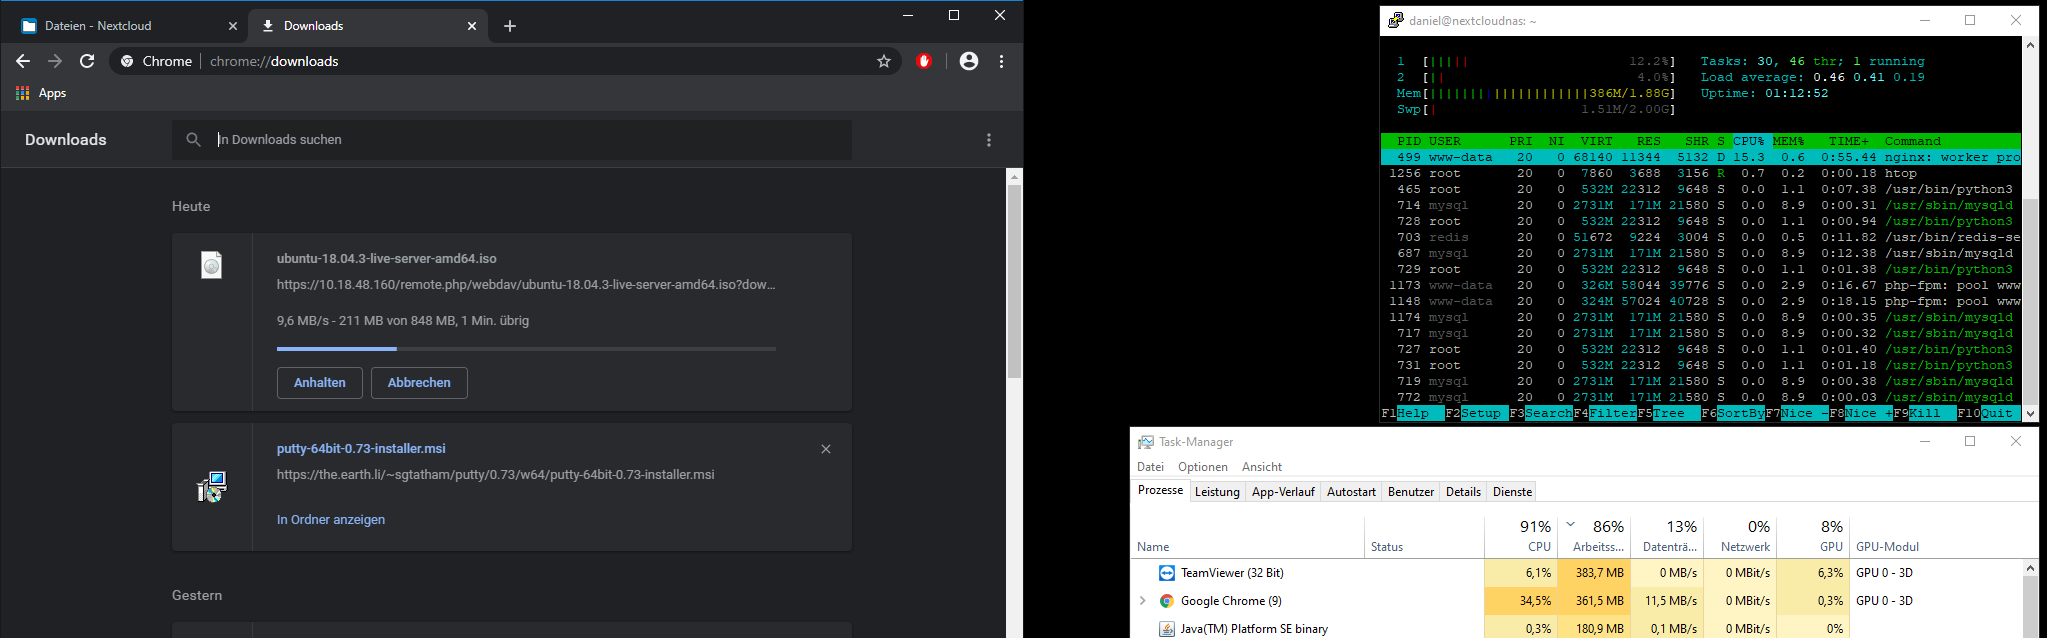Screen dimensions: 2047x638
Task: Open Chrome's three-dot main menu
Action: pyautogui.click(x=1001, y=61)
